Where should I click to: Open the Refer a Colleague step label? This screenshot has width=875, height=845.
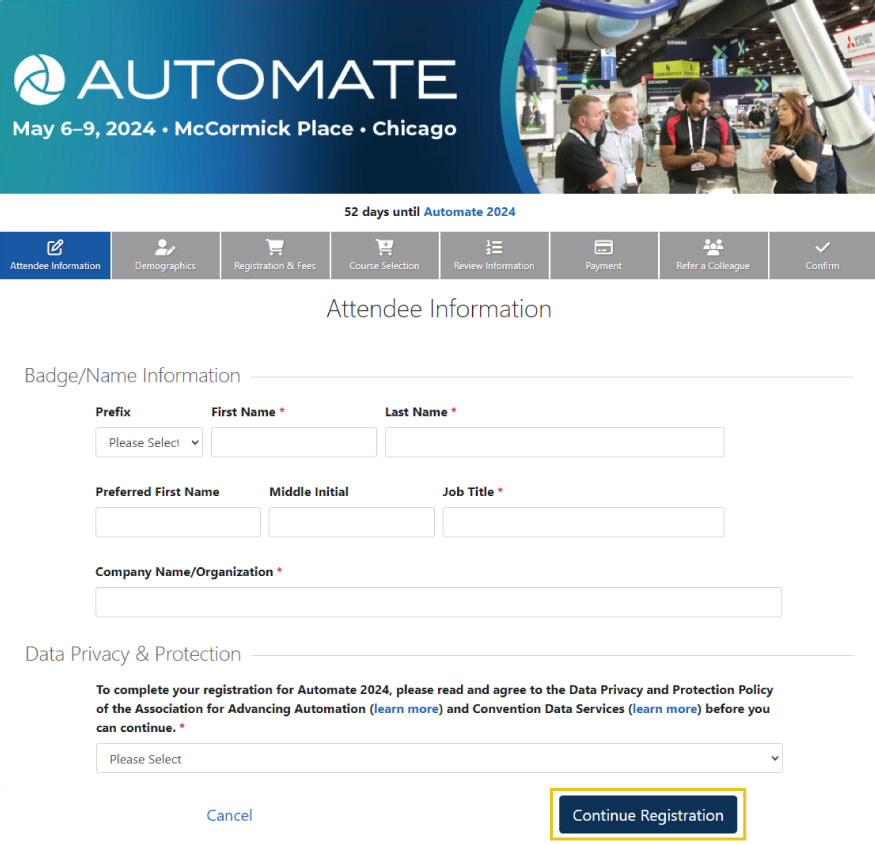tap(713, 266)
